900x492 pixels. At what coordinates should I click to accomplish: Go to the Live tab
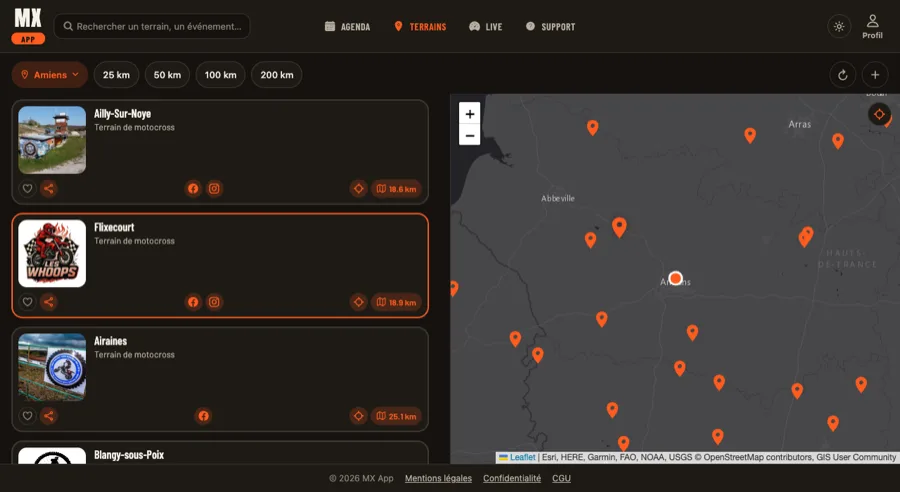point(486,26)
